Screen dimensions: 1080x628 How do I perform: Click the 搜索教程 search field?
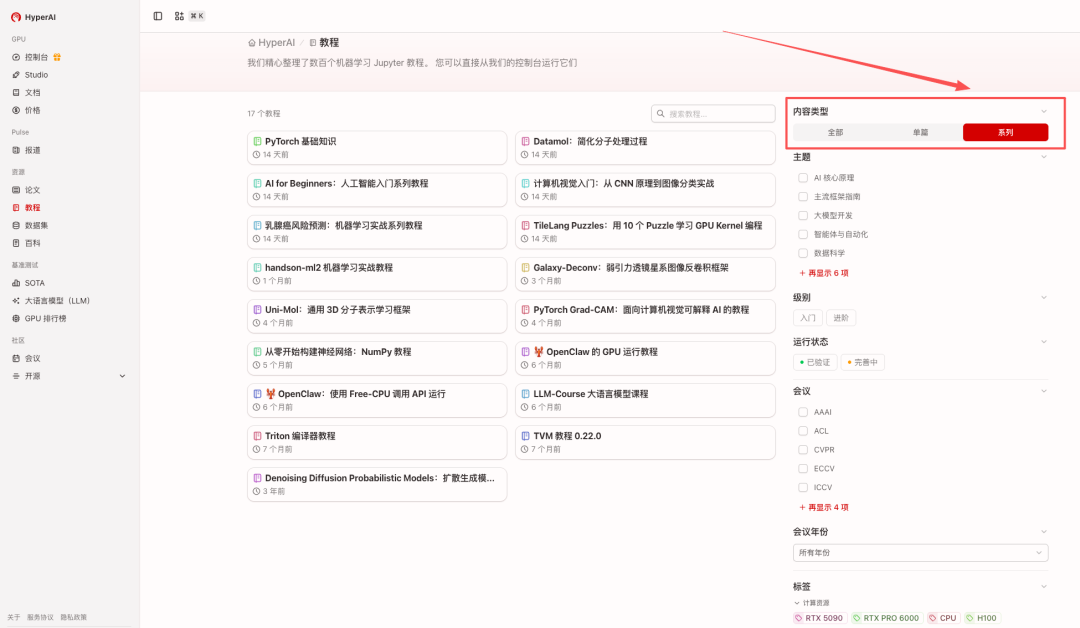(x=713, y=114)
